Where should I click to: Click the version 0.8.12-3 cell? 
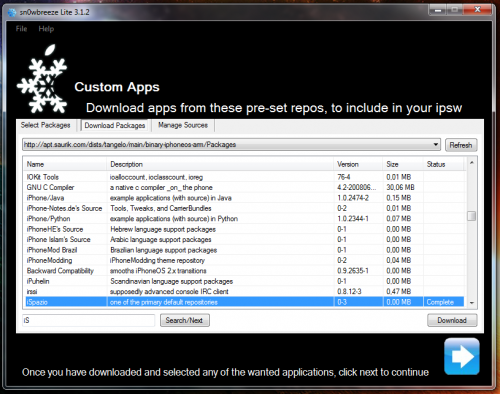(349, 291)
